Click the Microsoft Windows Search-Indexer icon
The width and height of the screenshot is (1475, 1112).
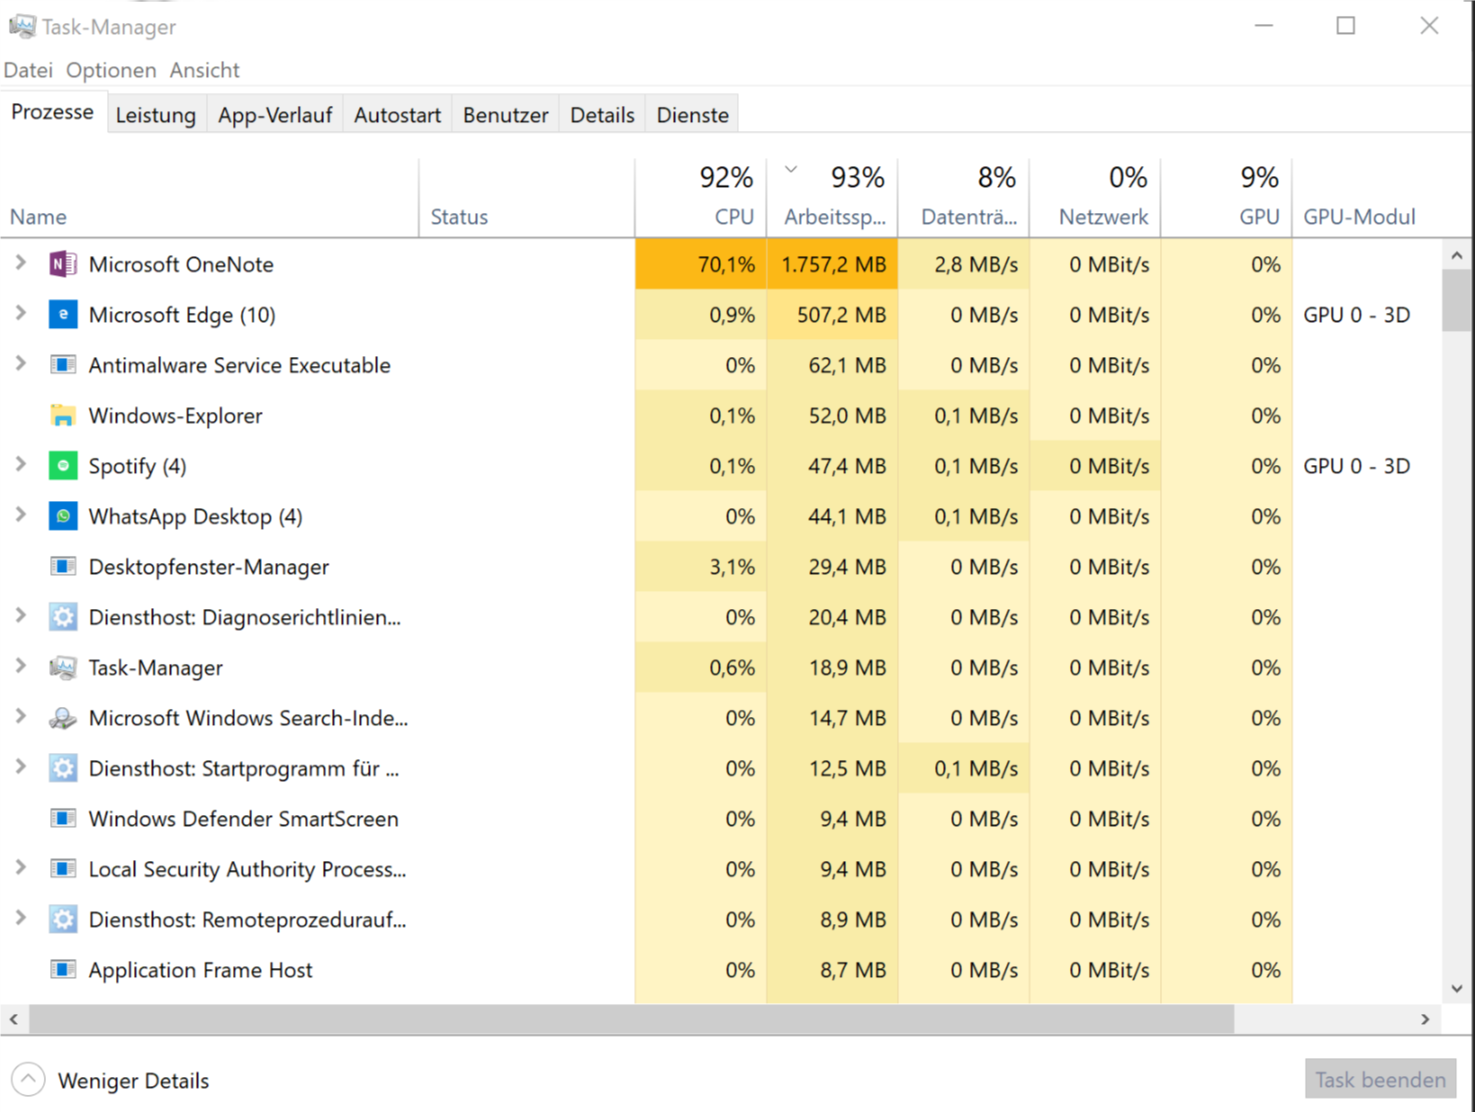[63, 718]
